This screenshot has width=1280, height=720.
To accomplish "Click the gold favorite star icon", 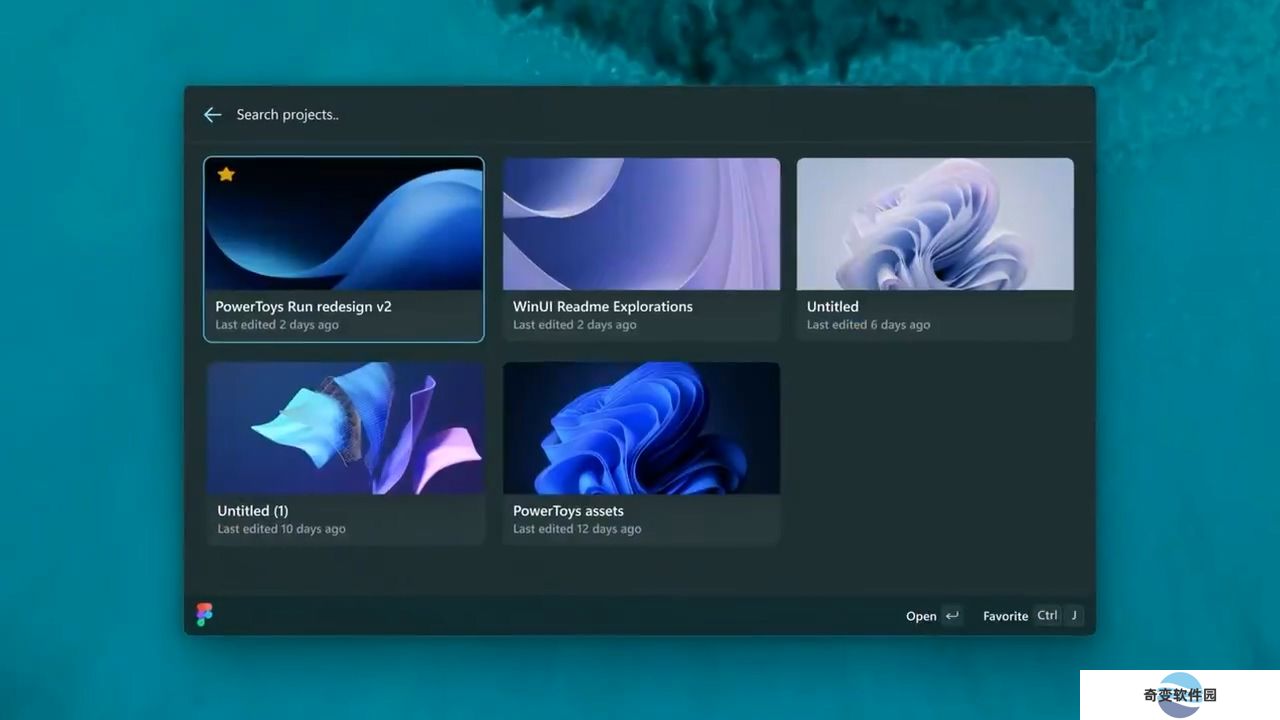I will pyautogui.click(x=226, y=174).
